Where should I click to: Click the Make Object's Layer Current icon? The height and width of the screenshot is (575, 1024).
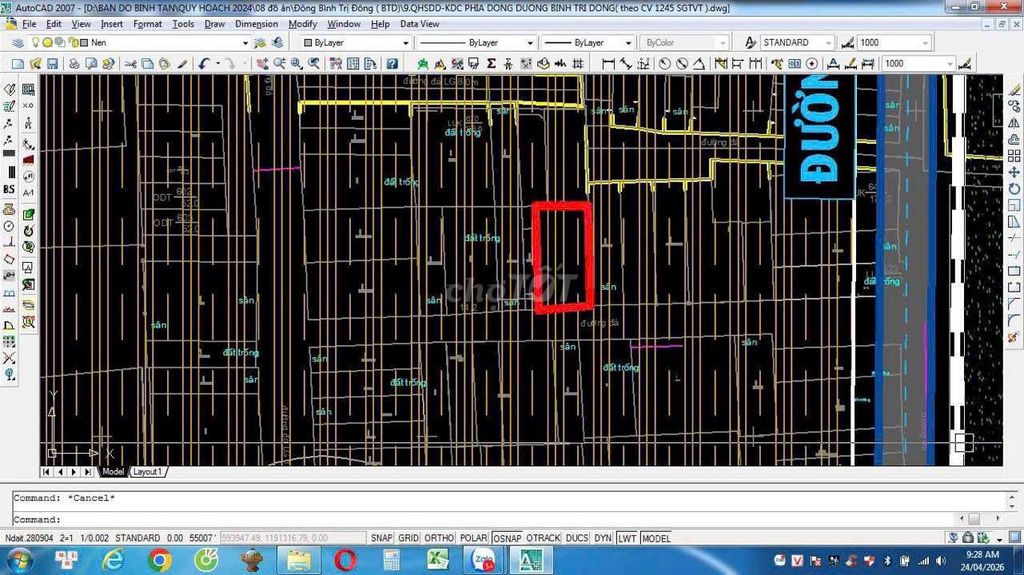click(x=260, y=42)
